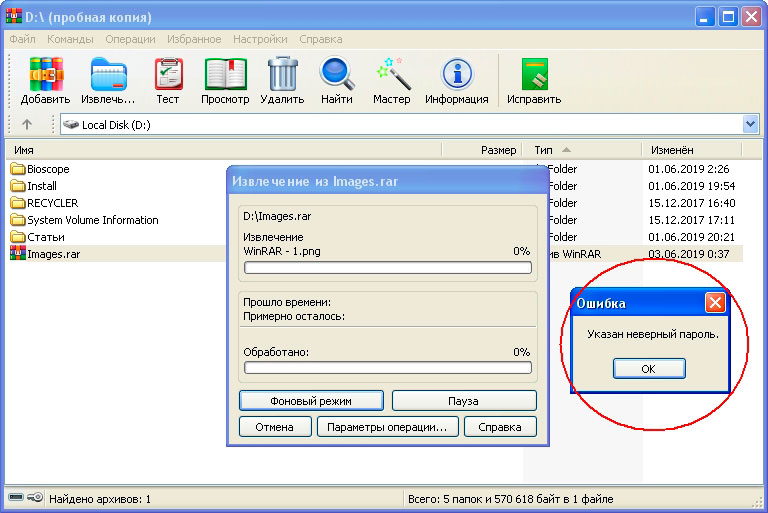The width and height of the screenshot is (768, 513).
Task: Expand the Local Disk (D:) path dropdown
Action: point(750,124)
